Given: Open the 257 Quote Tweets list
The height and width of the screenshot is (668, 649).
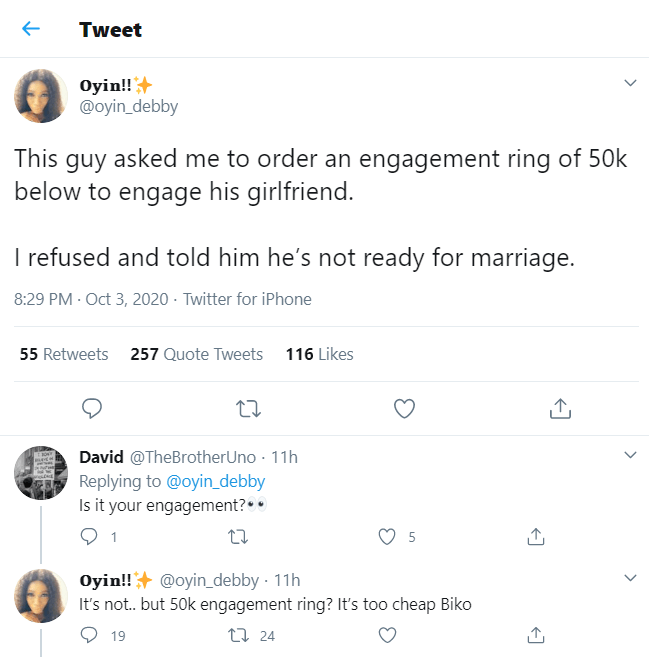Looking at the screenshot, I should [x=197, y=354].
